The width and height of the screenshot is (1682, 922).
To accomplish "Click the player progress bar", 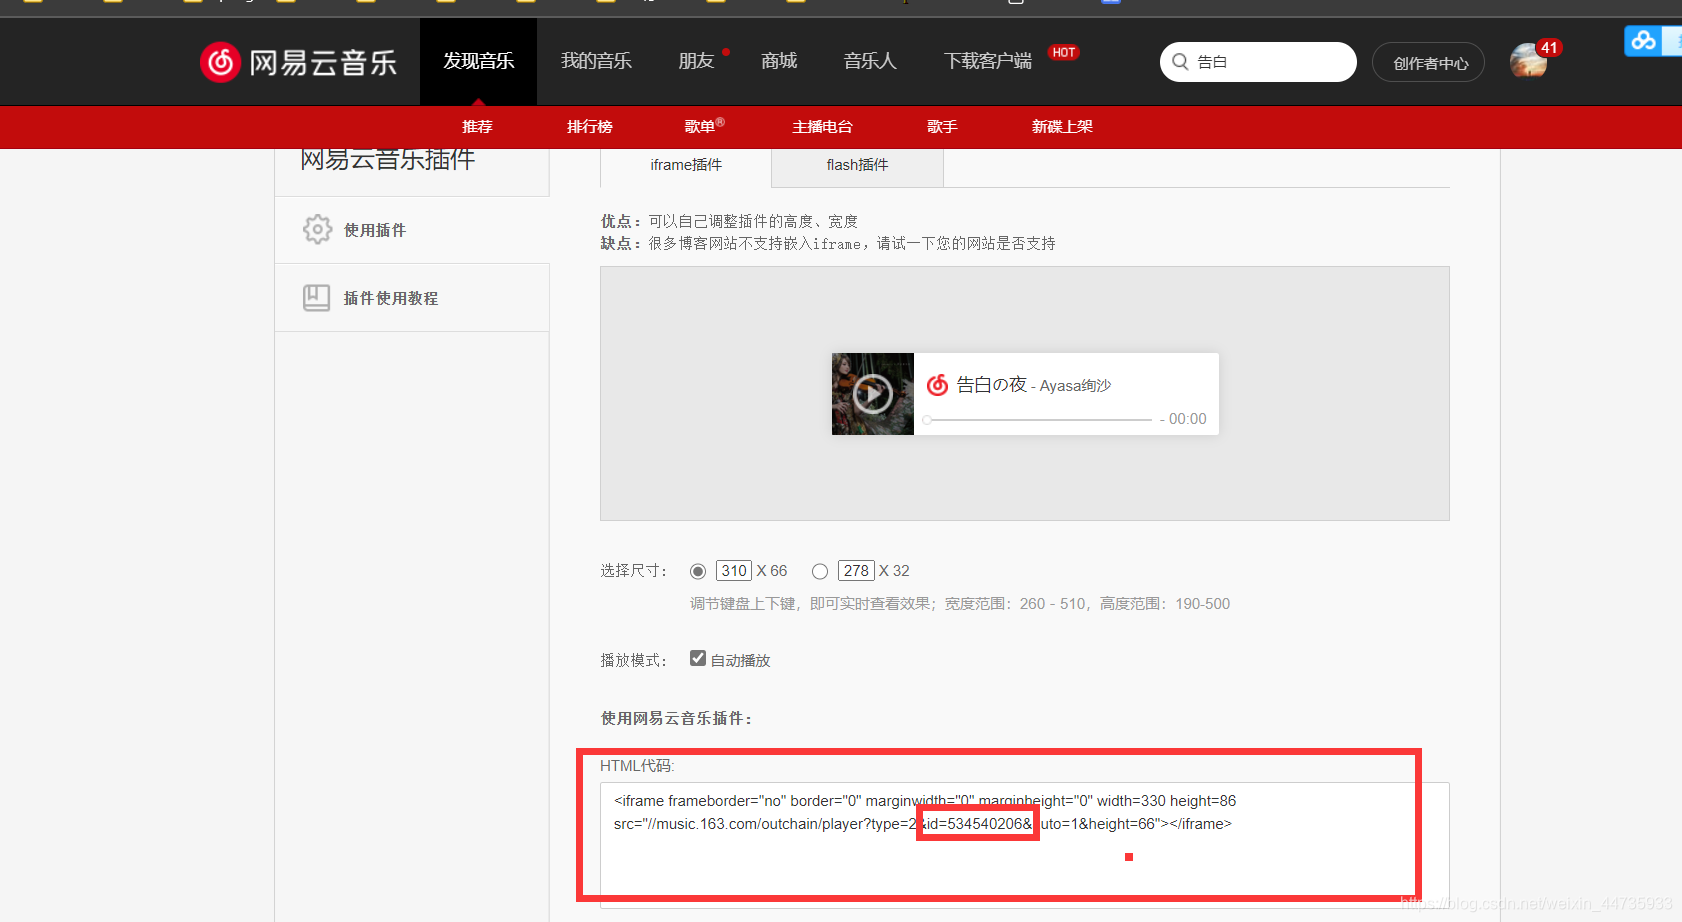I will 1037,420.
